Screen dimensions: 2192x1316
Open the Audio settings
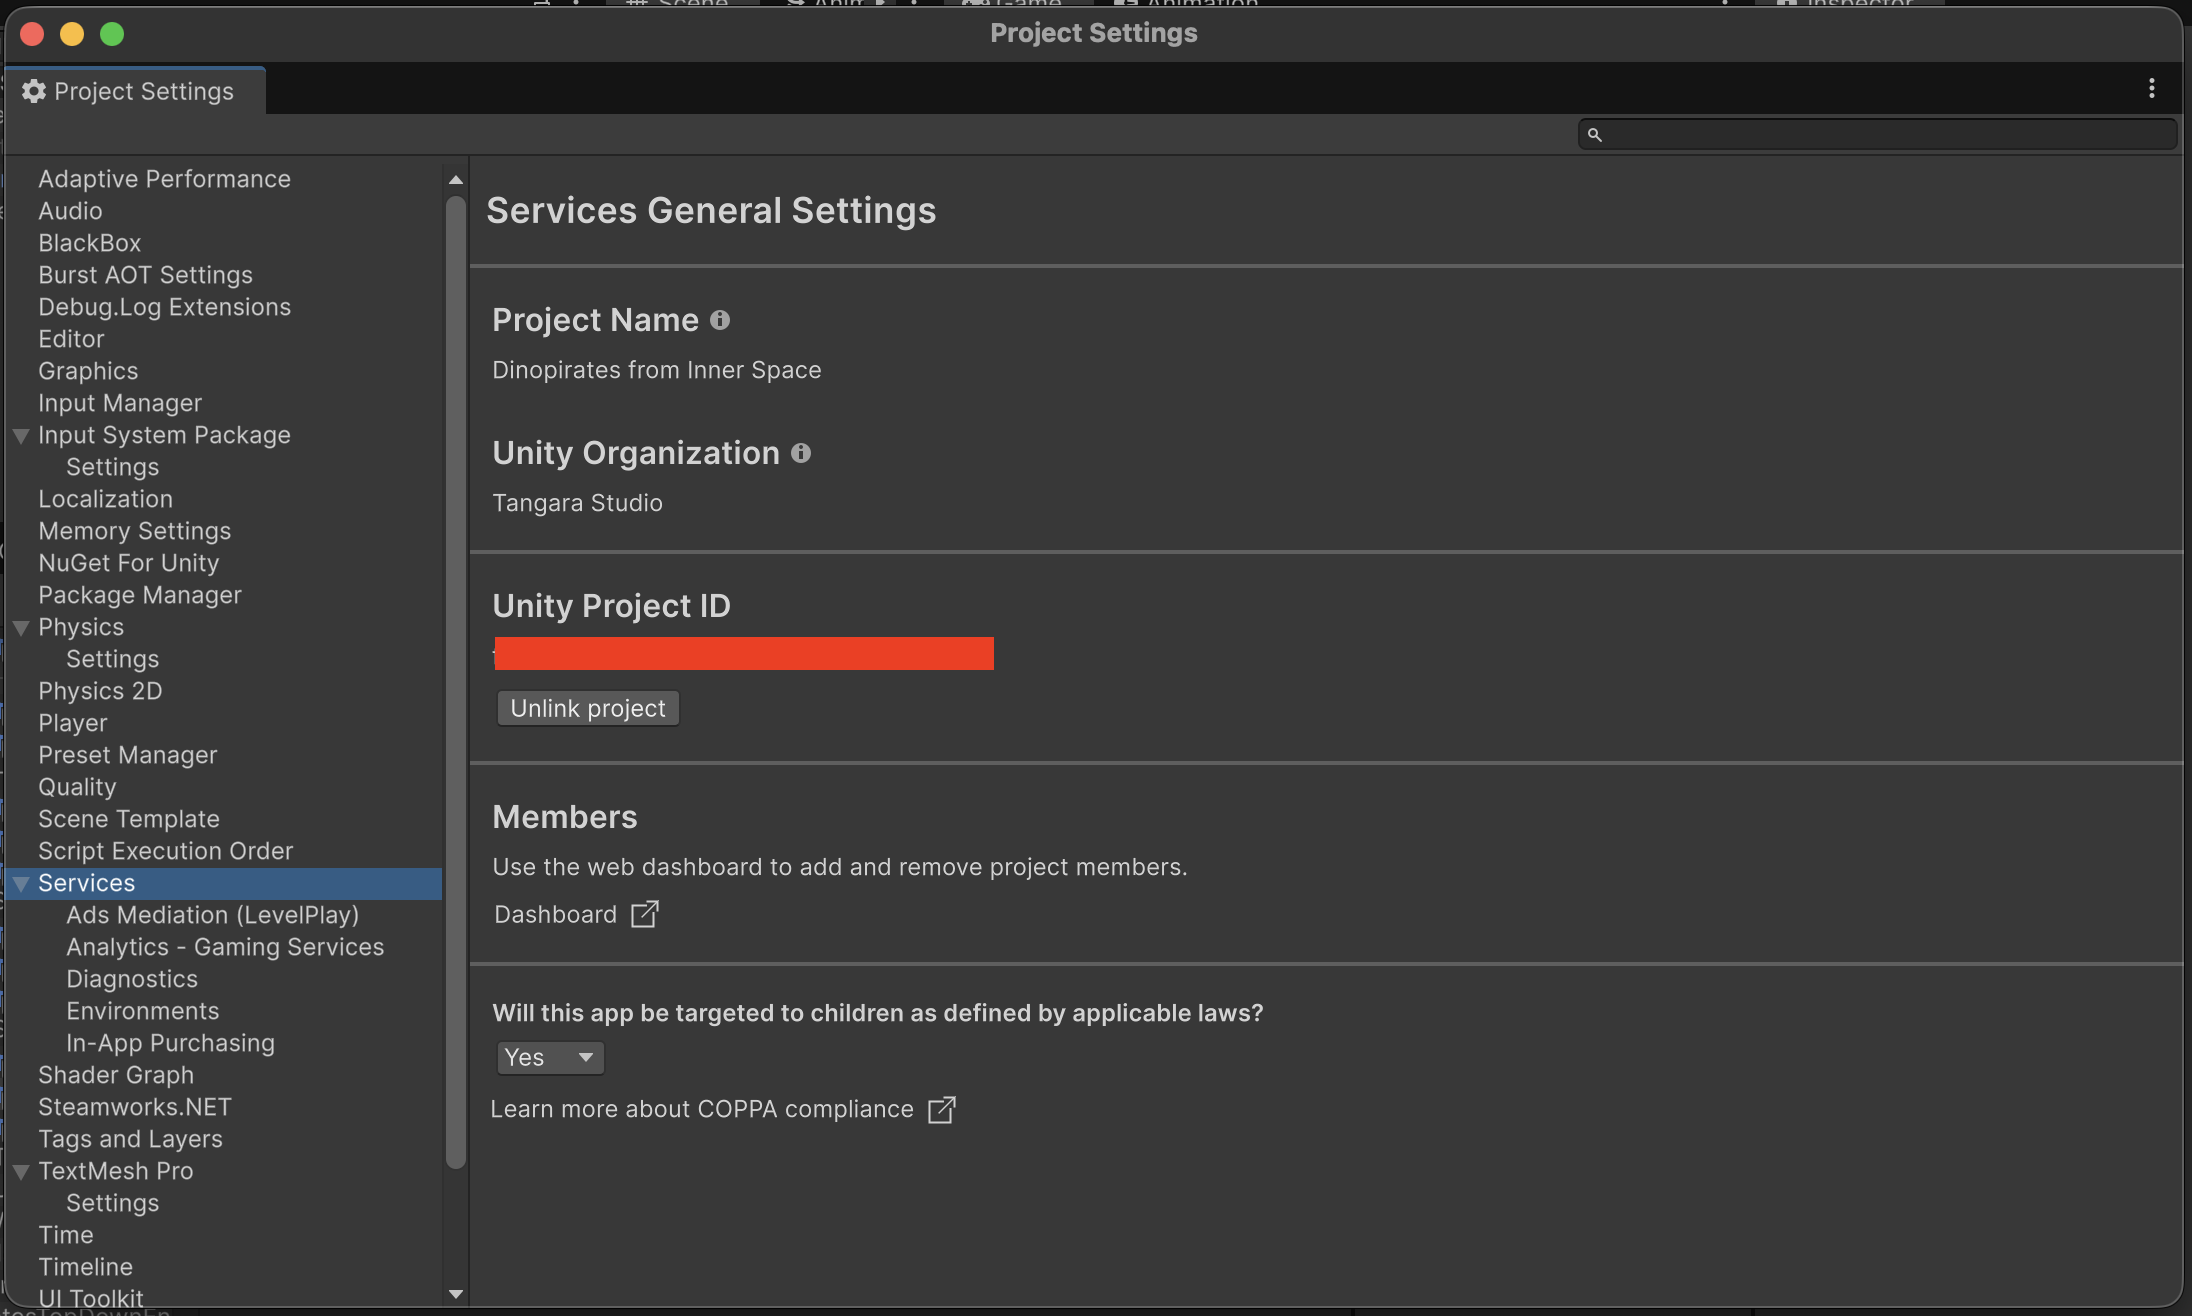point(70,211)
